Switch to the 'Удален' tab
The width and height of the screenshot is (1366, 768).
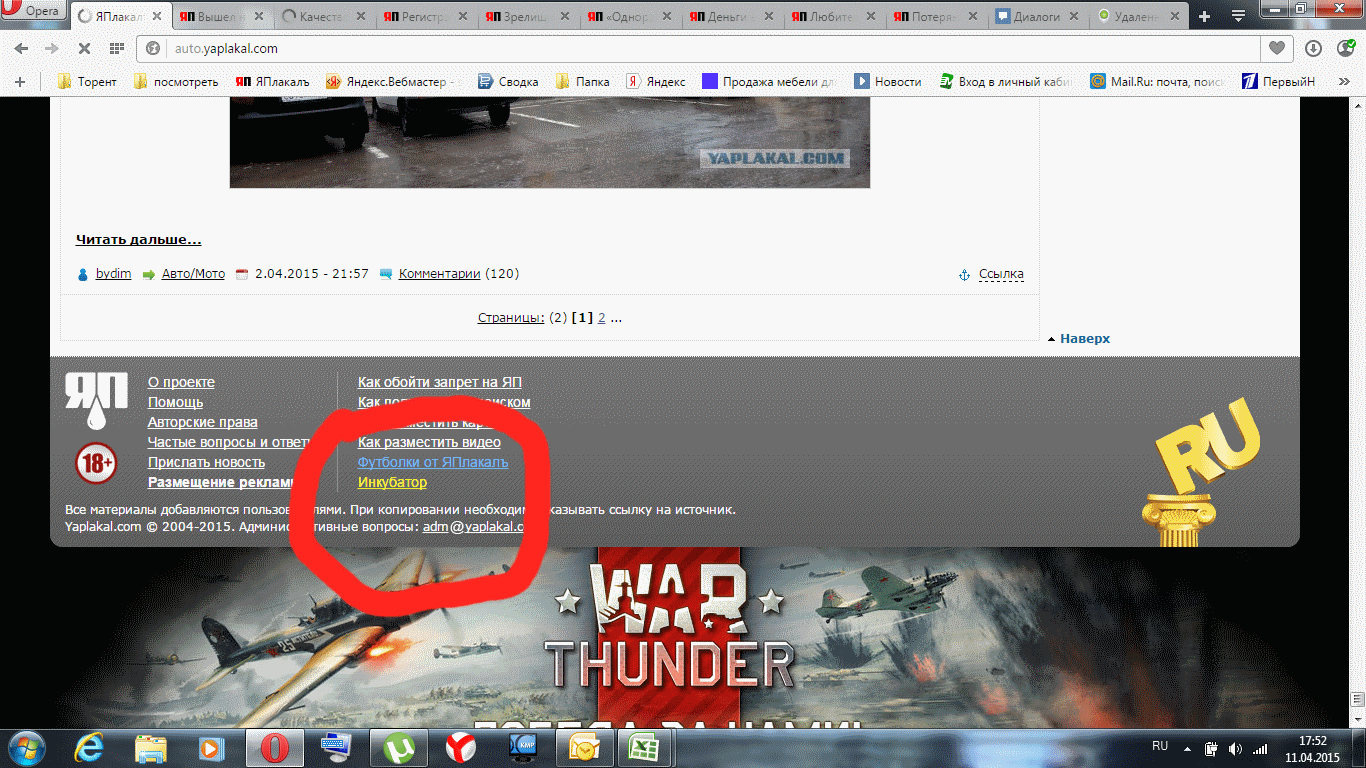pyautogui.click(x=1138, y=16)
